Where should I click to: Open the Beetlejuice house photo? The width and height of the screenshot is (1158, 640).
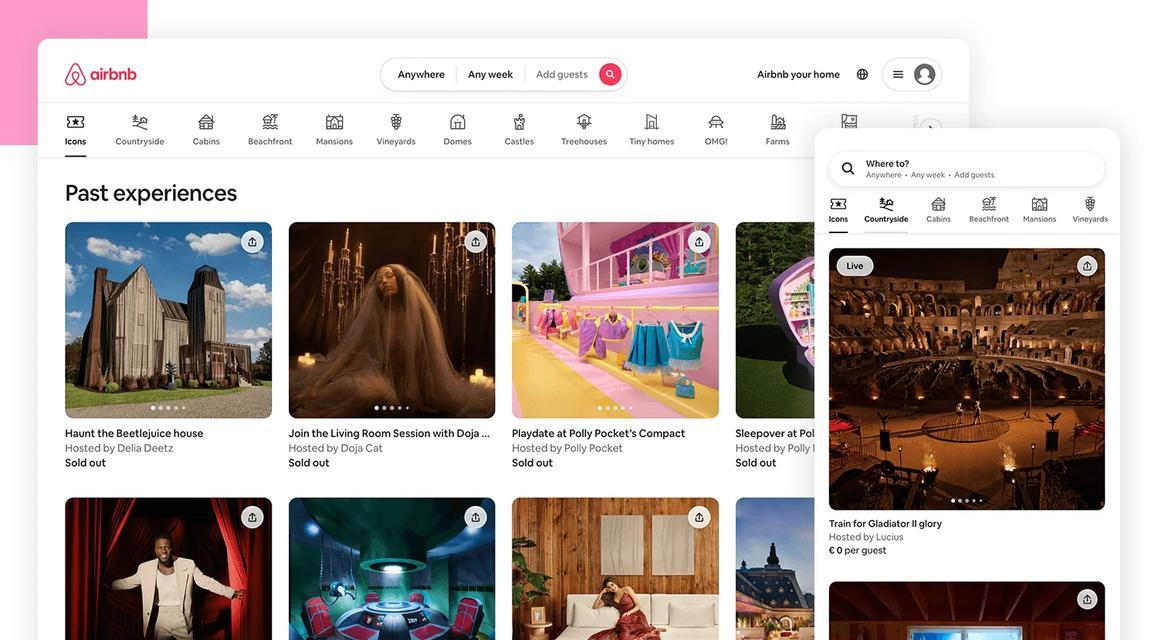168,320
